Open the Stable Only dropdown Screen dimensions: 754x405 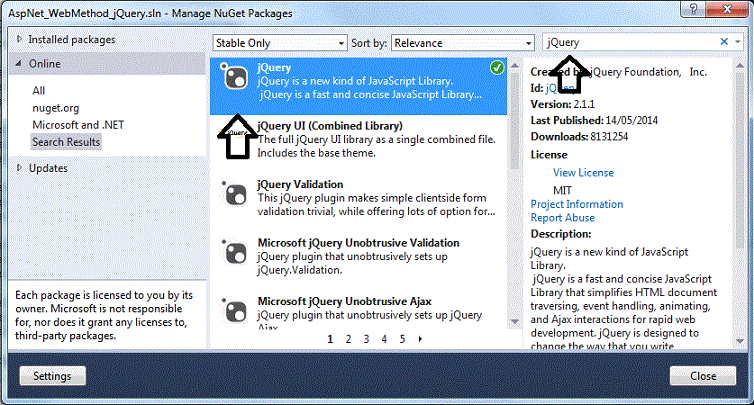tap(280, 43)
